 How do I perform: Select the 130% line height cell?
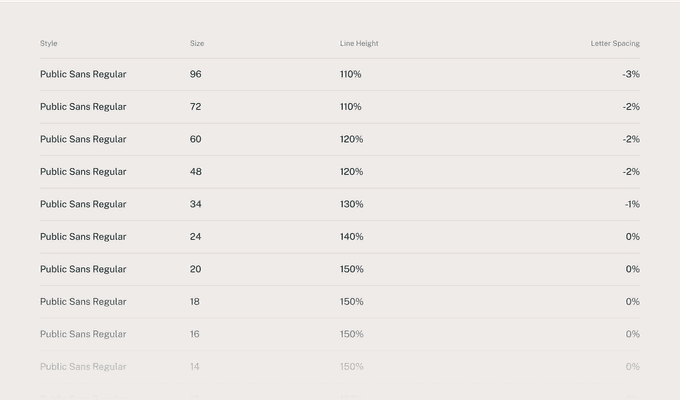352,204
